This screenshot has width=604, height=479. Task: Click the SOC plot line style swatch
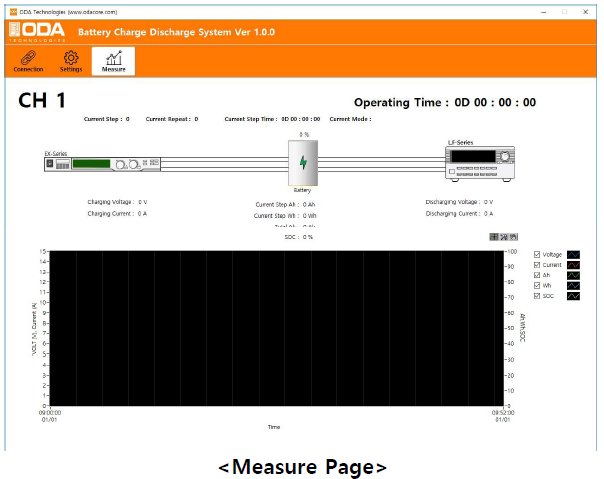[574, 296]
